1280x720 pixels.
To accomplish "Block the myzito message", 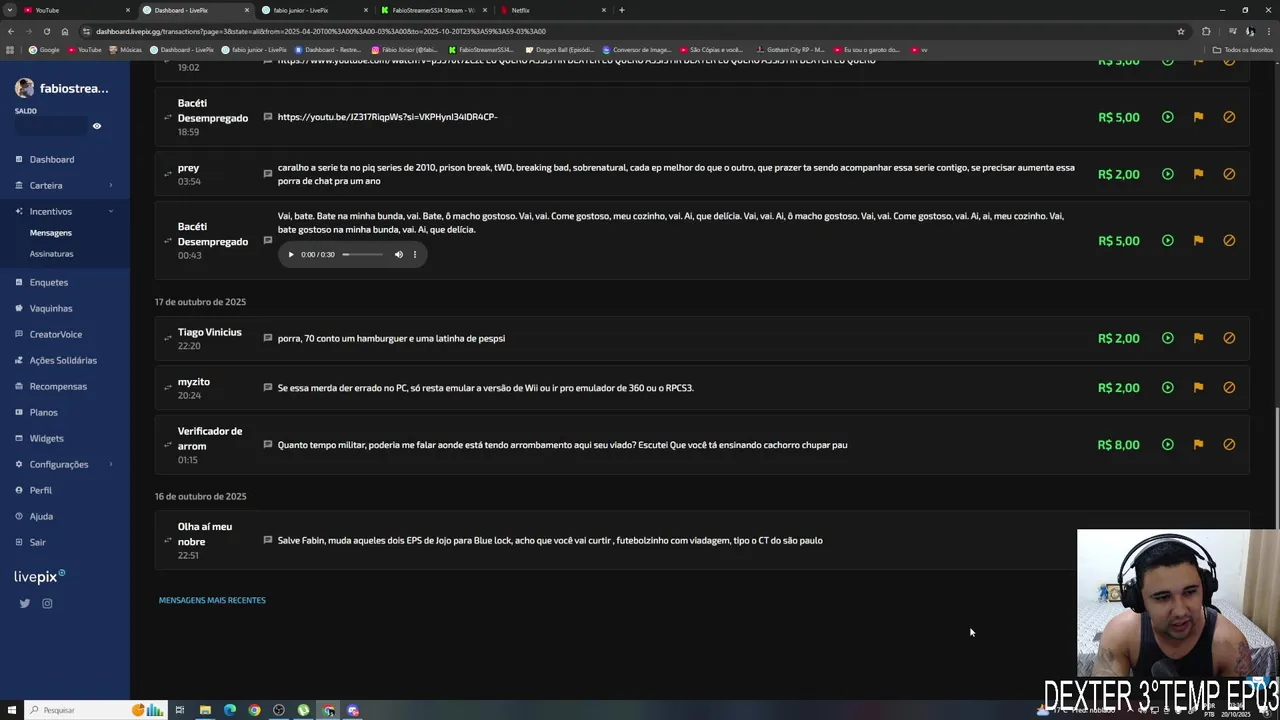I will [x=1229, y=387].
